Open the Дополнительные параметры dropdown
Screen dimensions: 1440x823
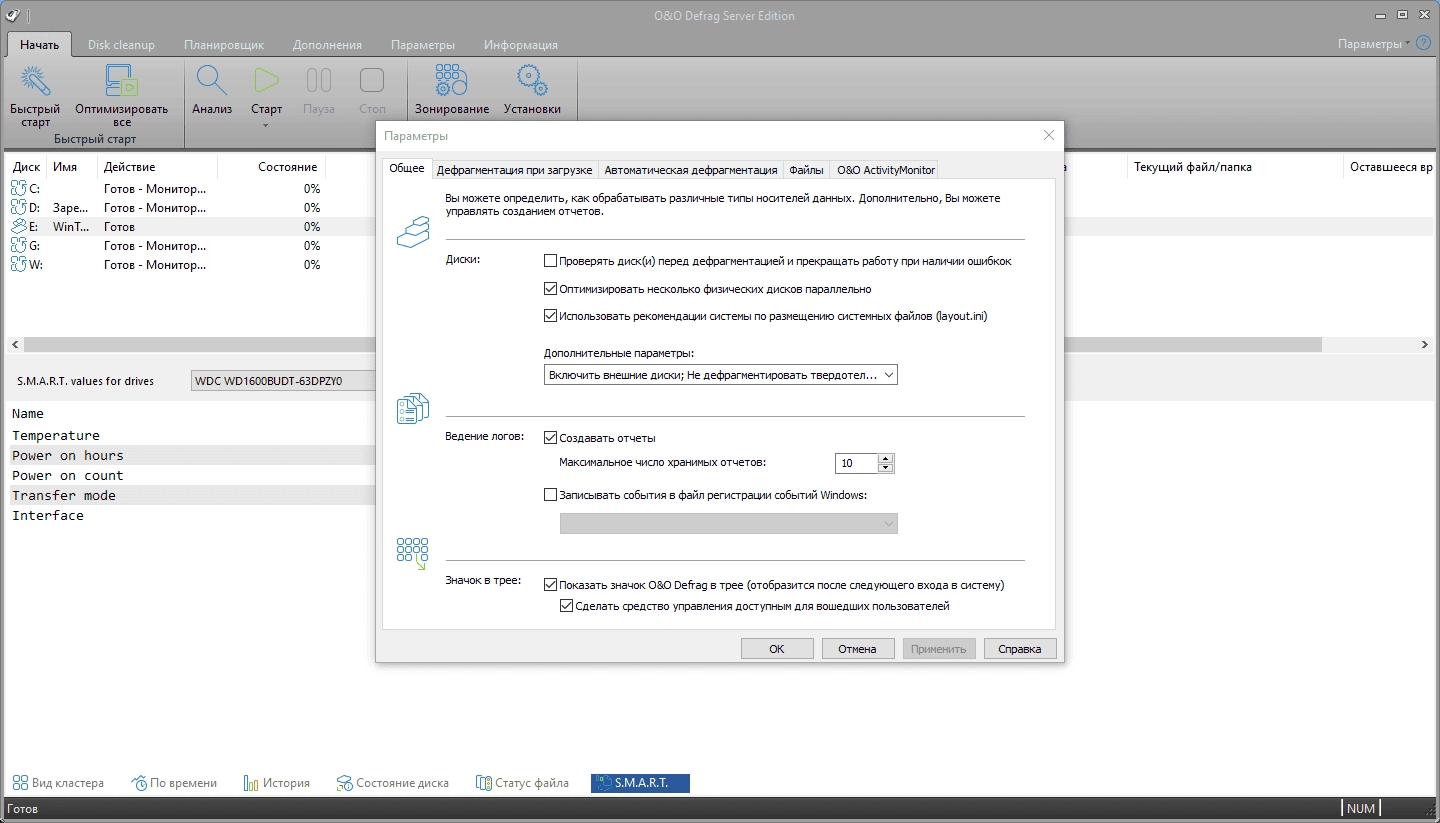(721, 375)
